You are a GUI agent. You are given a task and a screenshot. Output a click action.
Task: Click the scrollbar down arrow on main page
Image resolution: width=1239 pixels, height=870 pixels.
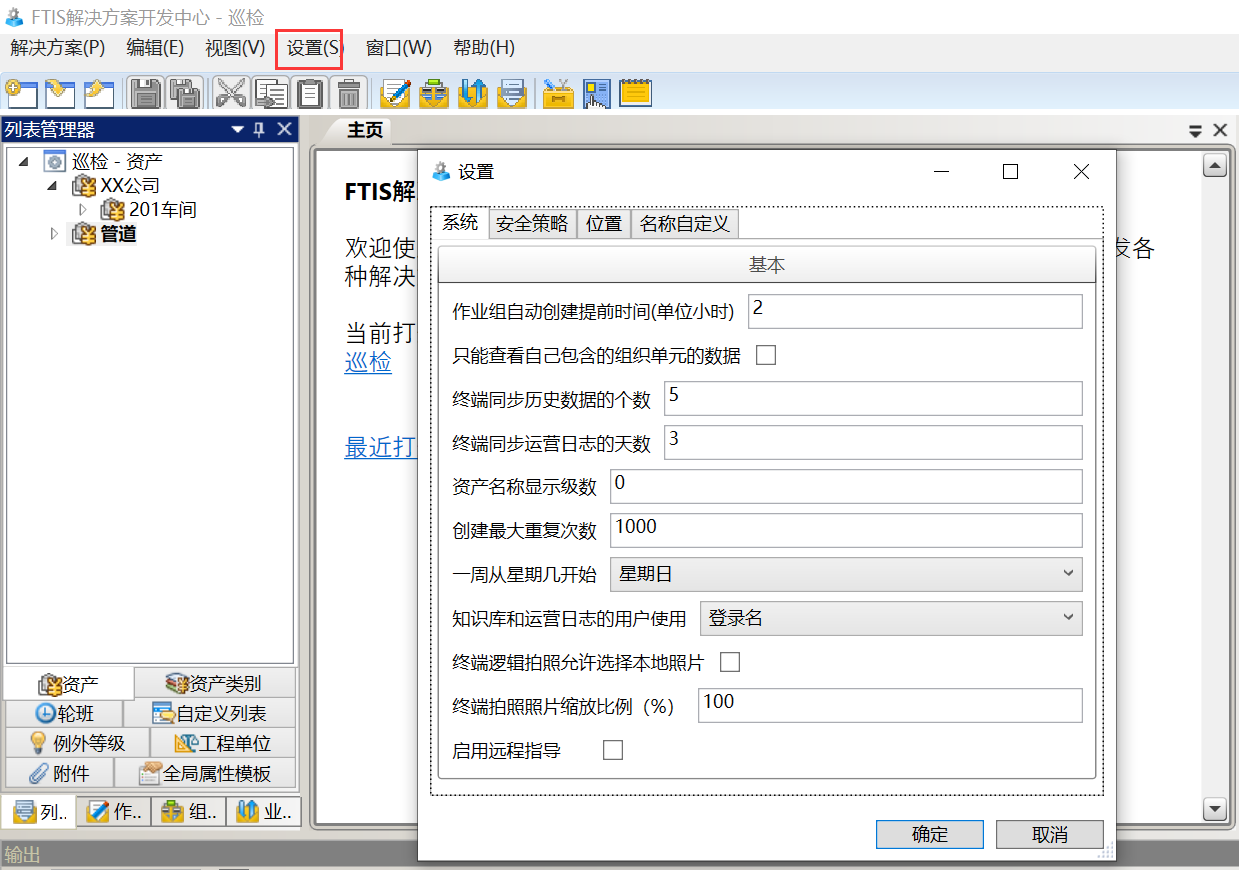(x=1215, y=808)
